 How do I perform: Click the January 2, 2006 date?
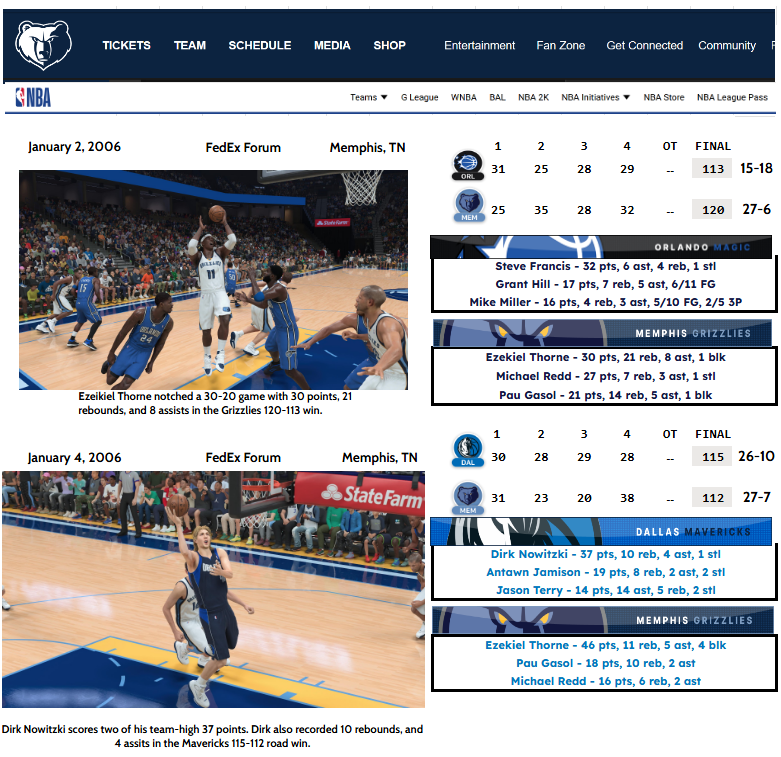pyautogui.click(x=74, y=146)
